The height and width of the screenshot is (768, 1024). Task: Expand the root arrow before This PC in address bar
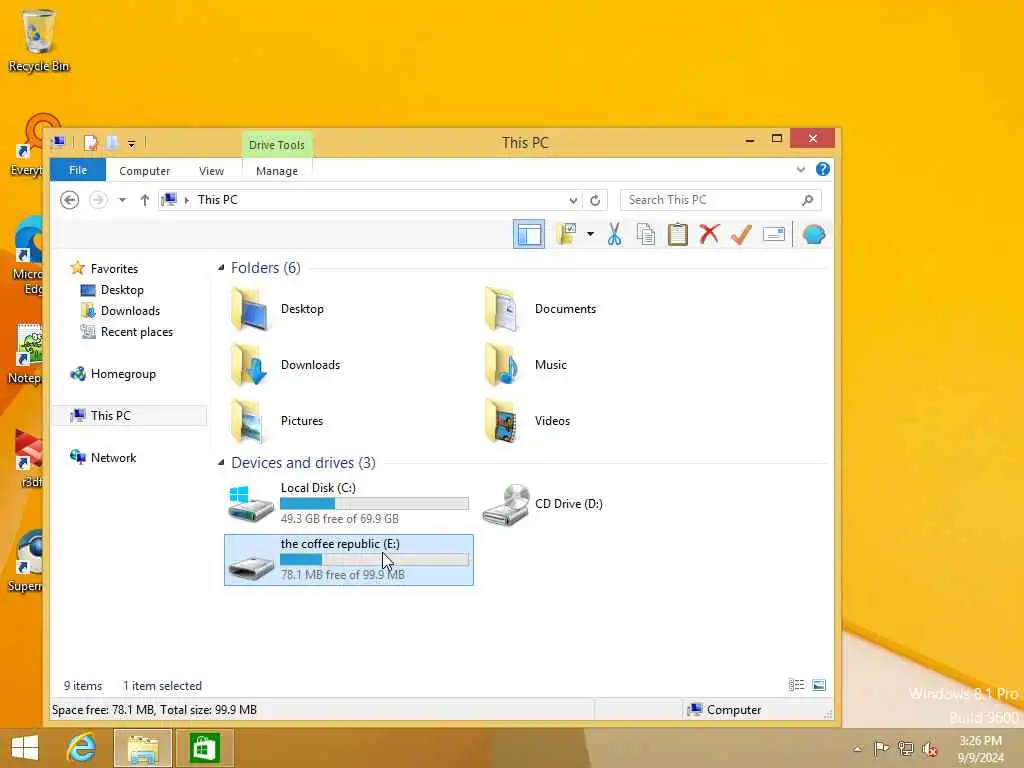(x=187, y=200)
